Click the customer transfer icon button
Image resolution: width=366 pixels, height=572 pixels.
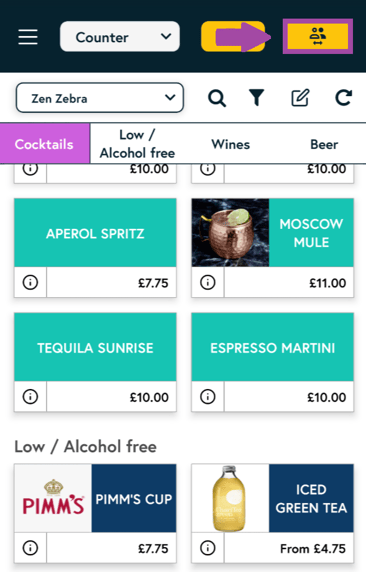click(x=317, y=36)
